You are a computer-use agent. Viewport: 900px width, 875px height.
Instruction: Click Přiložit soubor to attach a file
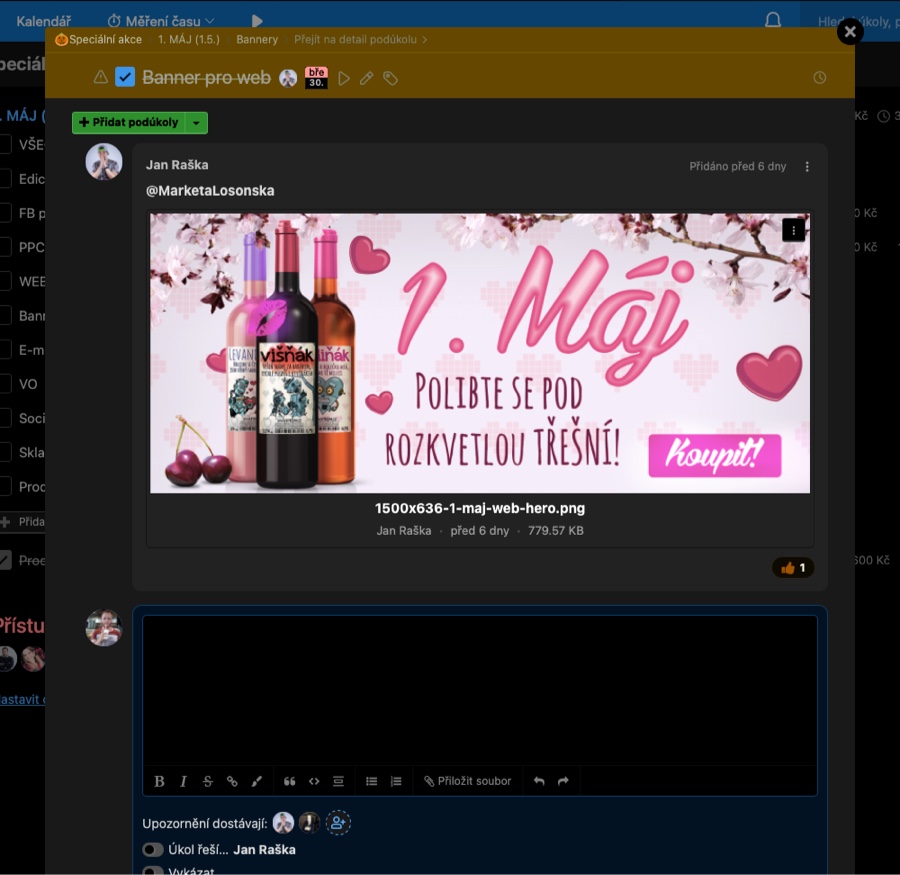tap(468, 781)
